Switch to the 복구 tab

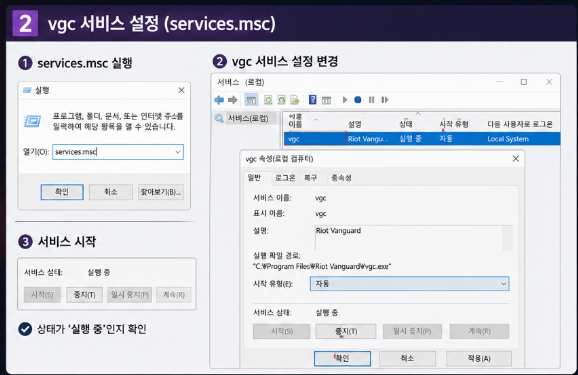[x=310, y=178]
